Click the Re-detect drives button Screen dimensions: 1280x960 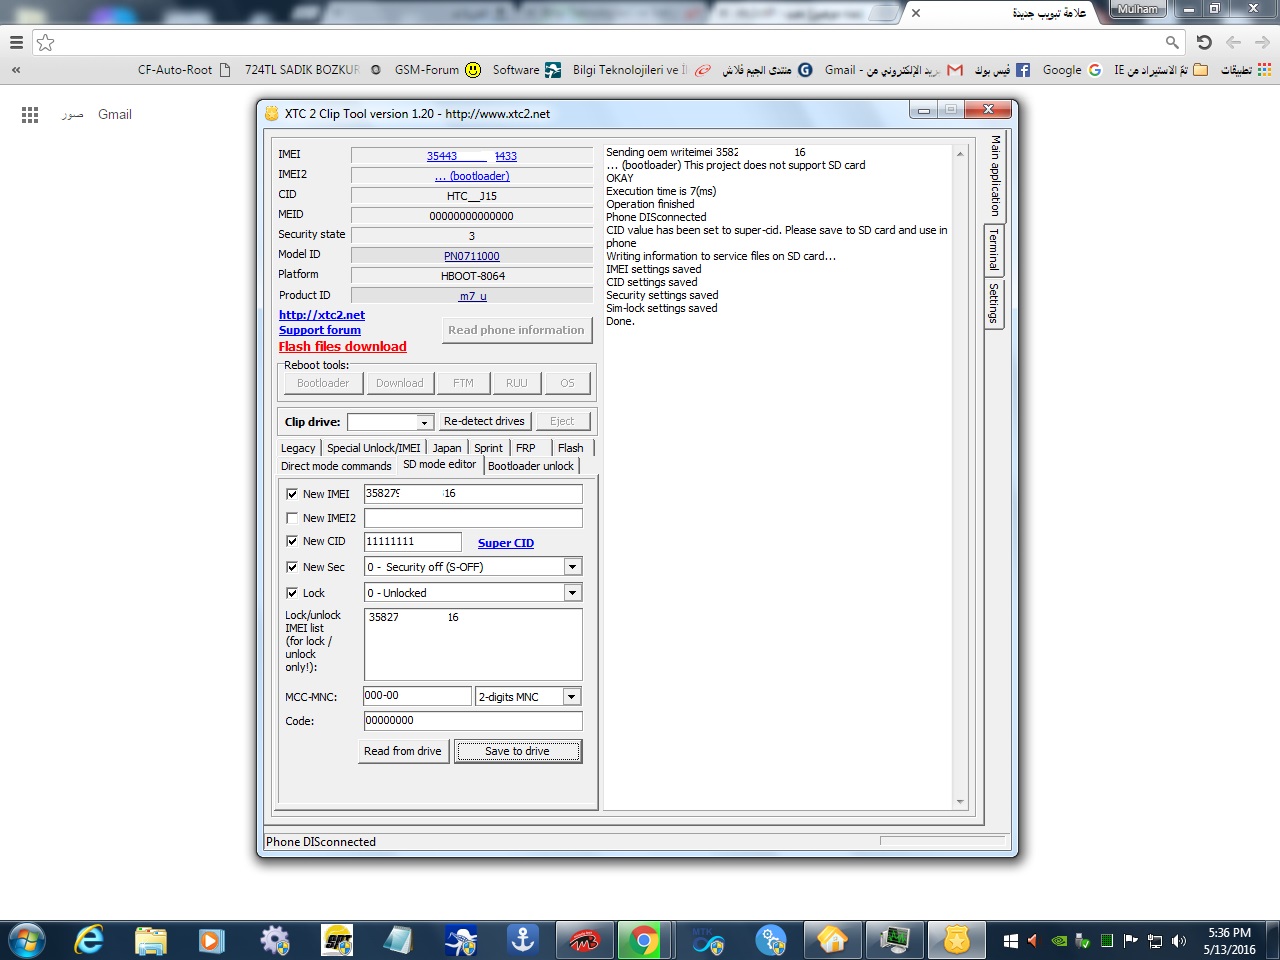484,421
